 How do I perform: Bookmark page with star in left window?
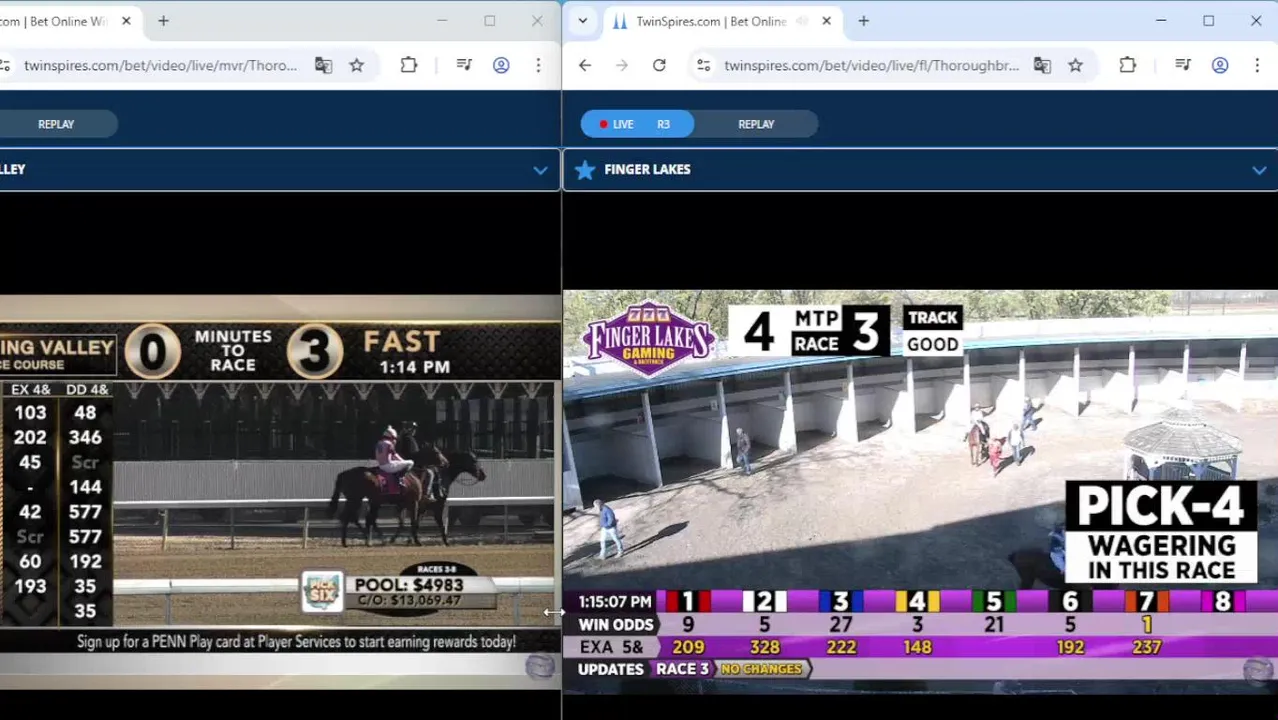[357, 65]
